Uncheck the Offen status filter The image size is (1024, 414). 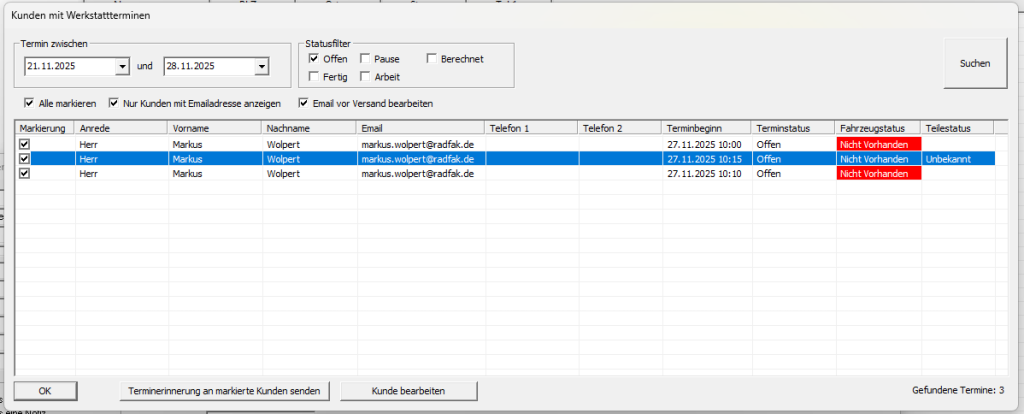(x=314, y=59)
